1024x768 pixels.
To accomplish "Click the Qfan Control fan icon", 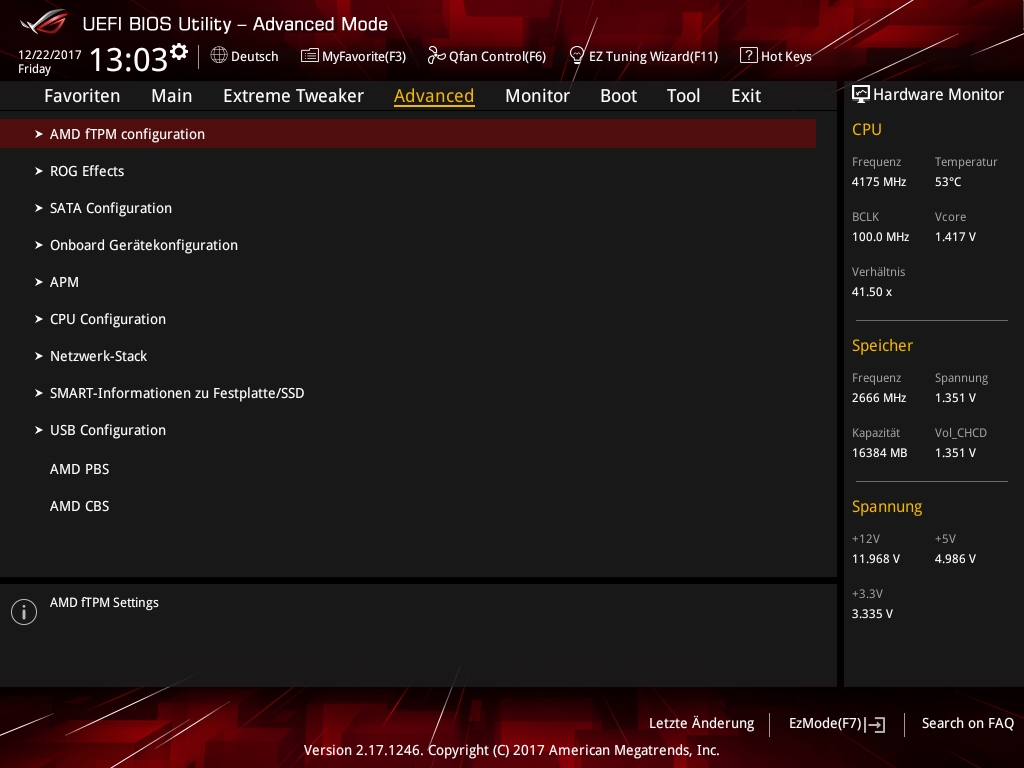I will click(x=436, y=56).
